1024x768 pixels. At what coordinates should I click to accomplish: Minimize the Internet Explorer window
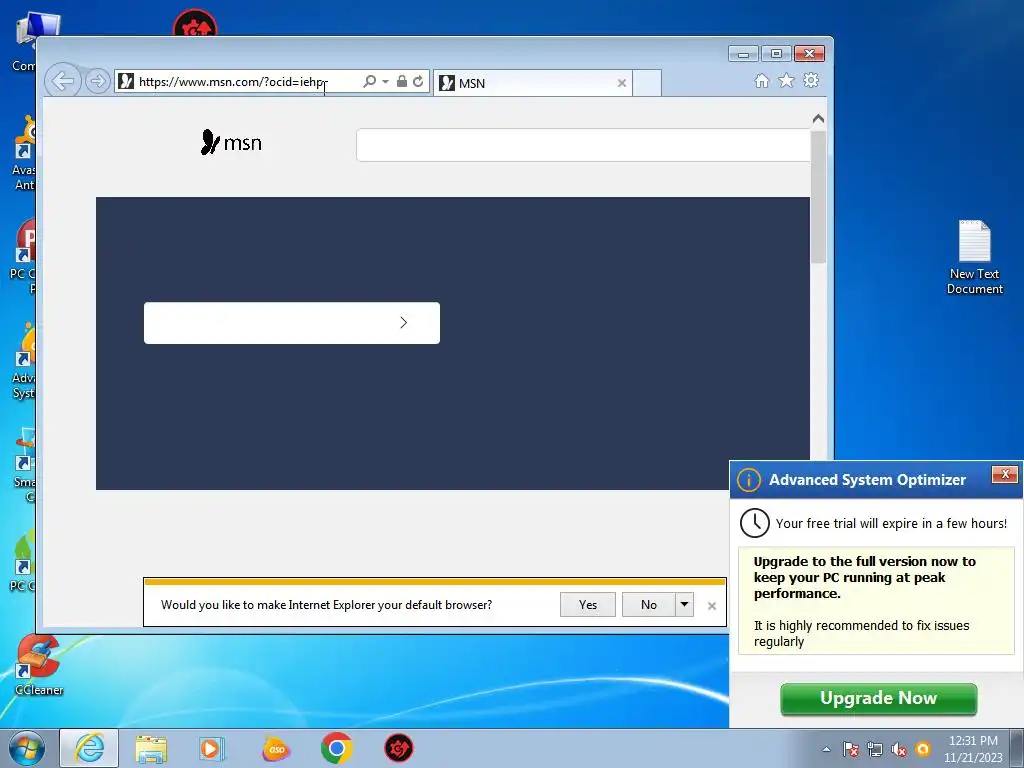click(x=743, y=54)
